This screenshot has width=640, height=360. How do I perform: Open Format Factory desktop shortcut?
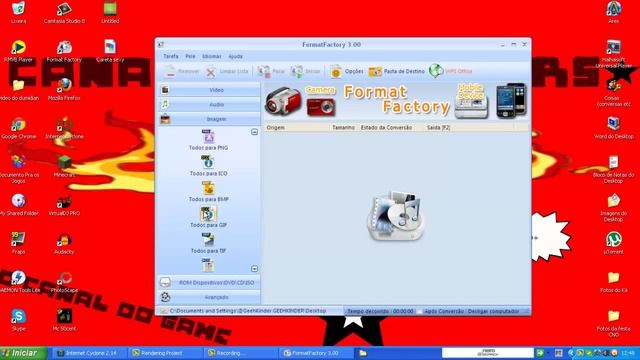pos(64,51)
